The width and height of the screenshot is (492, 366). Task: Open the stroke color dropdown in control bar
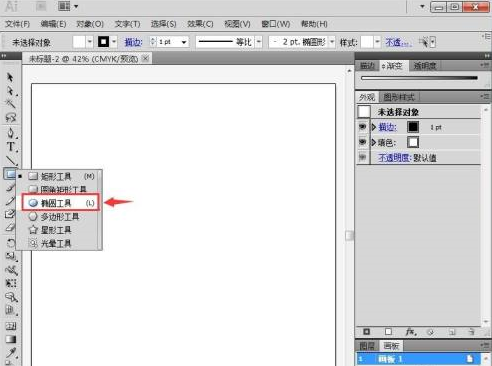click(x=114, y=42)
